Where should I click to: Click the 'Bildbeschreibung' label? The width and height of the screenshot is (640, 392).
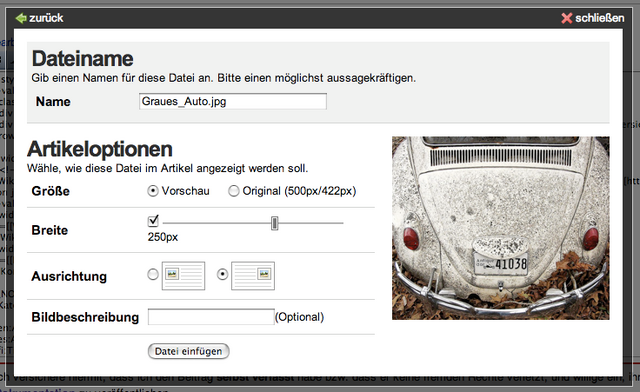[85, 317]
